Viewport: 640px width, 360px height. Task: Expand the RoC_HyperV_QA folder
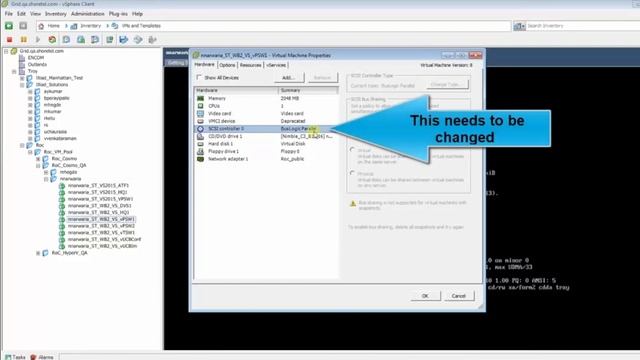tap(38, 253)
